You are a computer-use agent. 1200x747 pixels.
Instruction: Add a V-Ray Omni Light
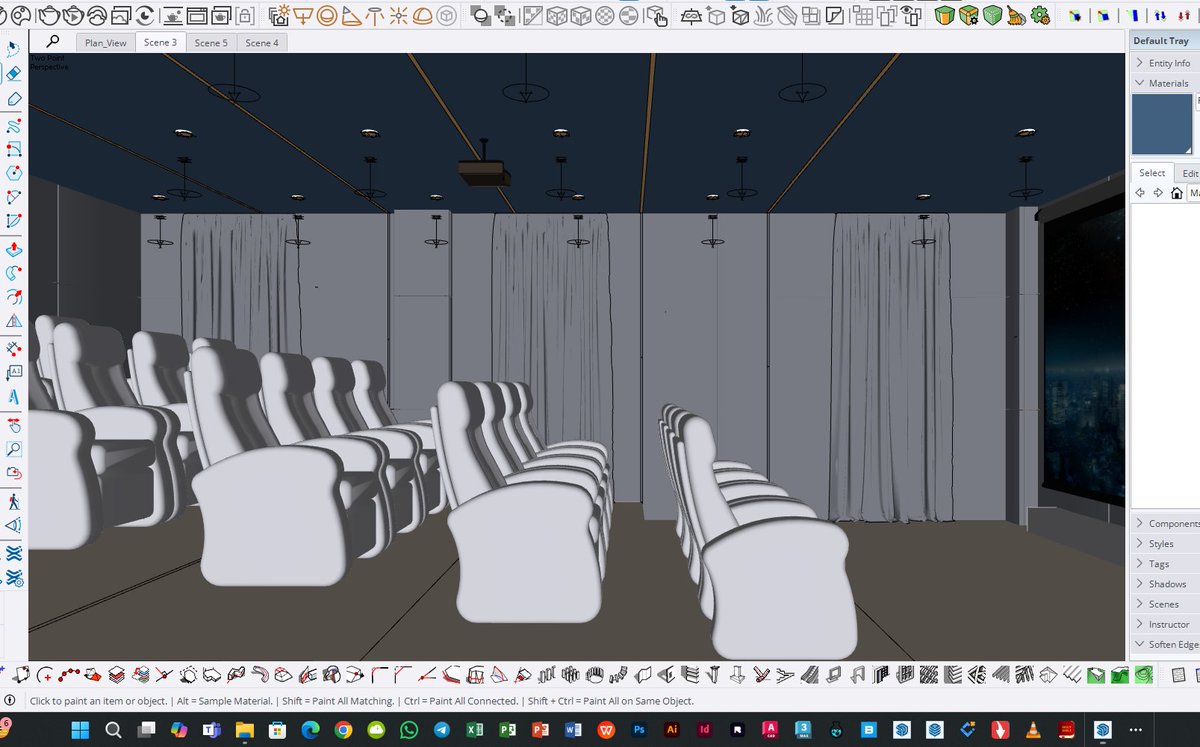click(397, 15)
